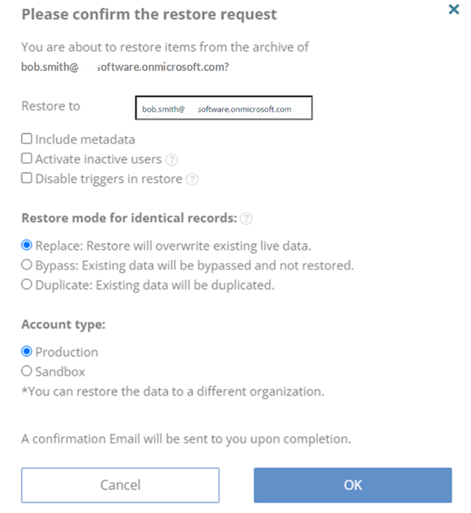Click the 'Please confirm the restore request' title
The height and width of the screenshot is (513, 471).
[149, 15]
